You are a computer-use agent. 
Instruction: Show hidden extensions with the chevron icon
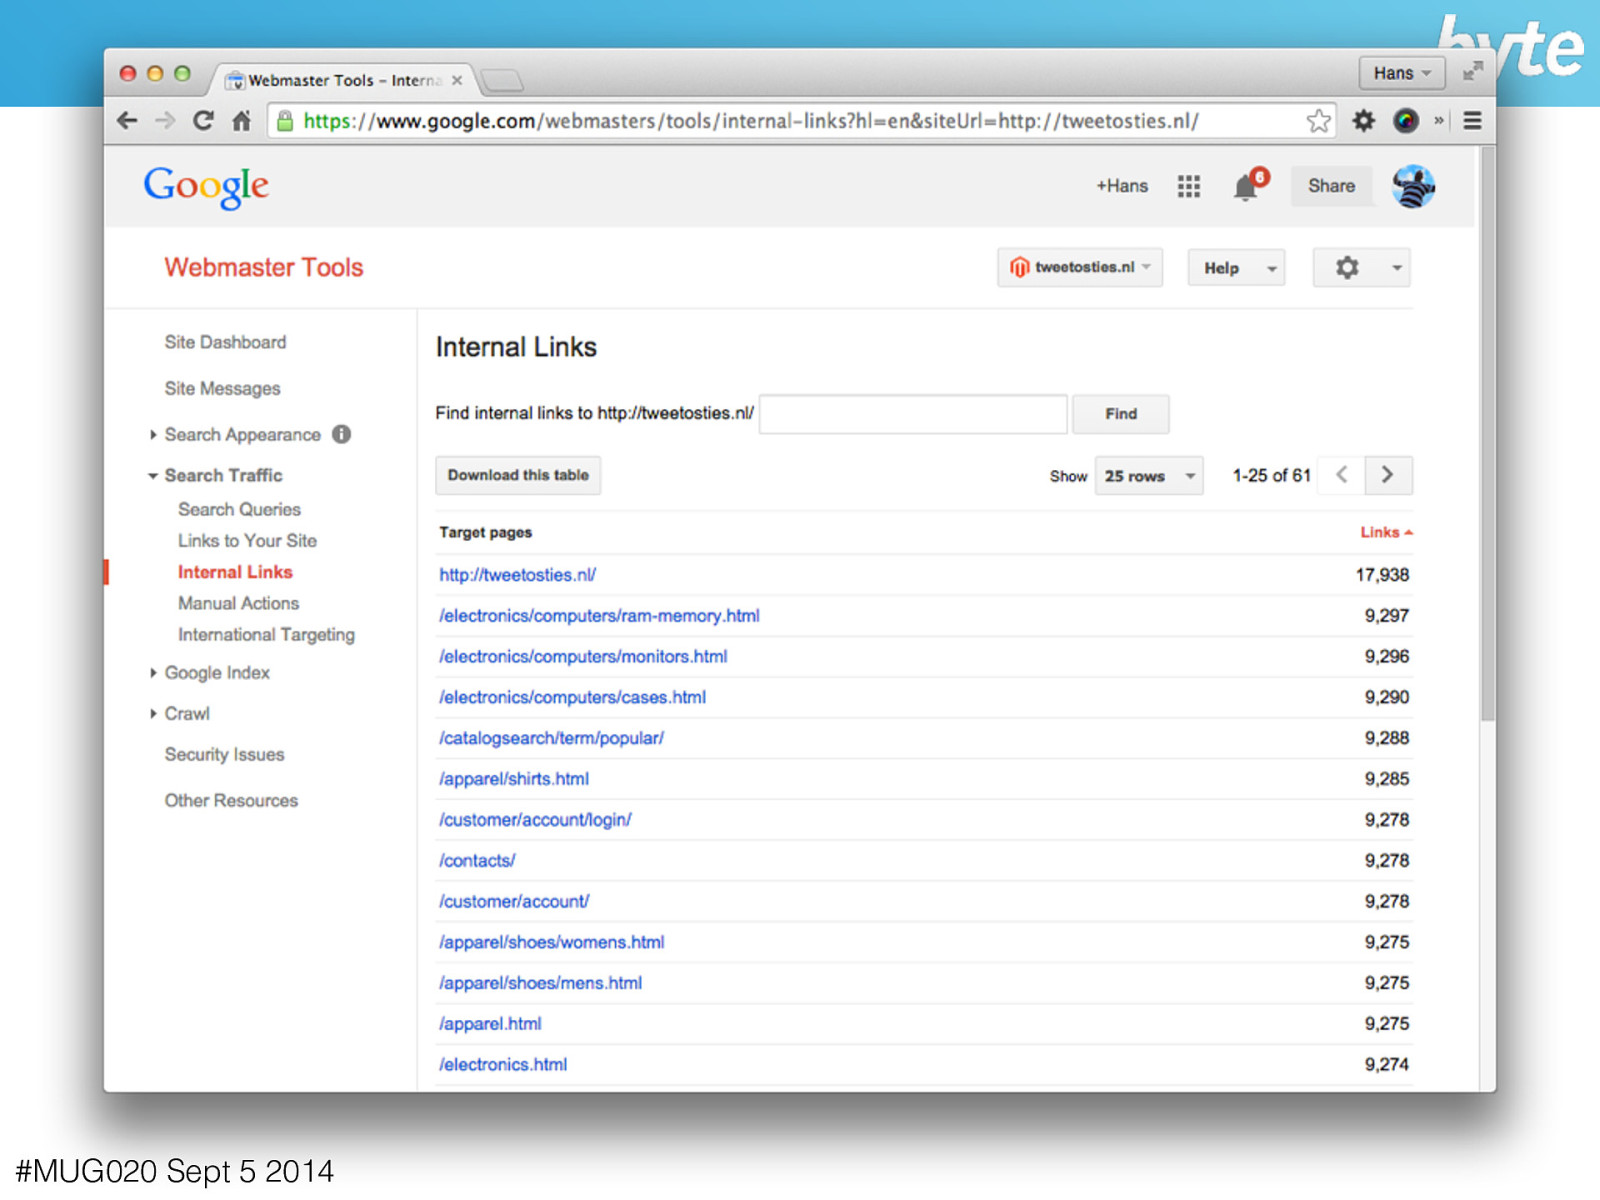(1439, 121)
